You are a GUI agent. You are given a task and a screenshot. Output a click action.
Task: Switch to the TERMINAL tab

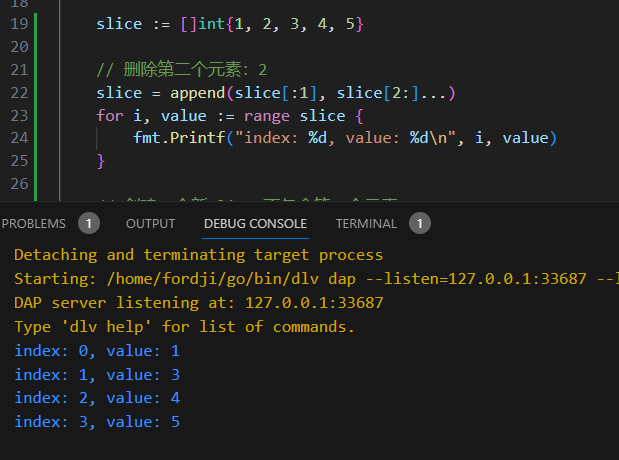tap(366, 223)
